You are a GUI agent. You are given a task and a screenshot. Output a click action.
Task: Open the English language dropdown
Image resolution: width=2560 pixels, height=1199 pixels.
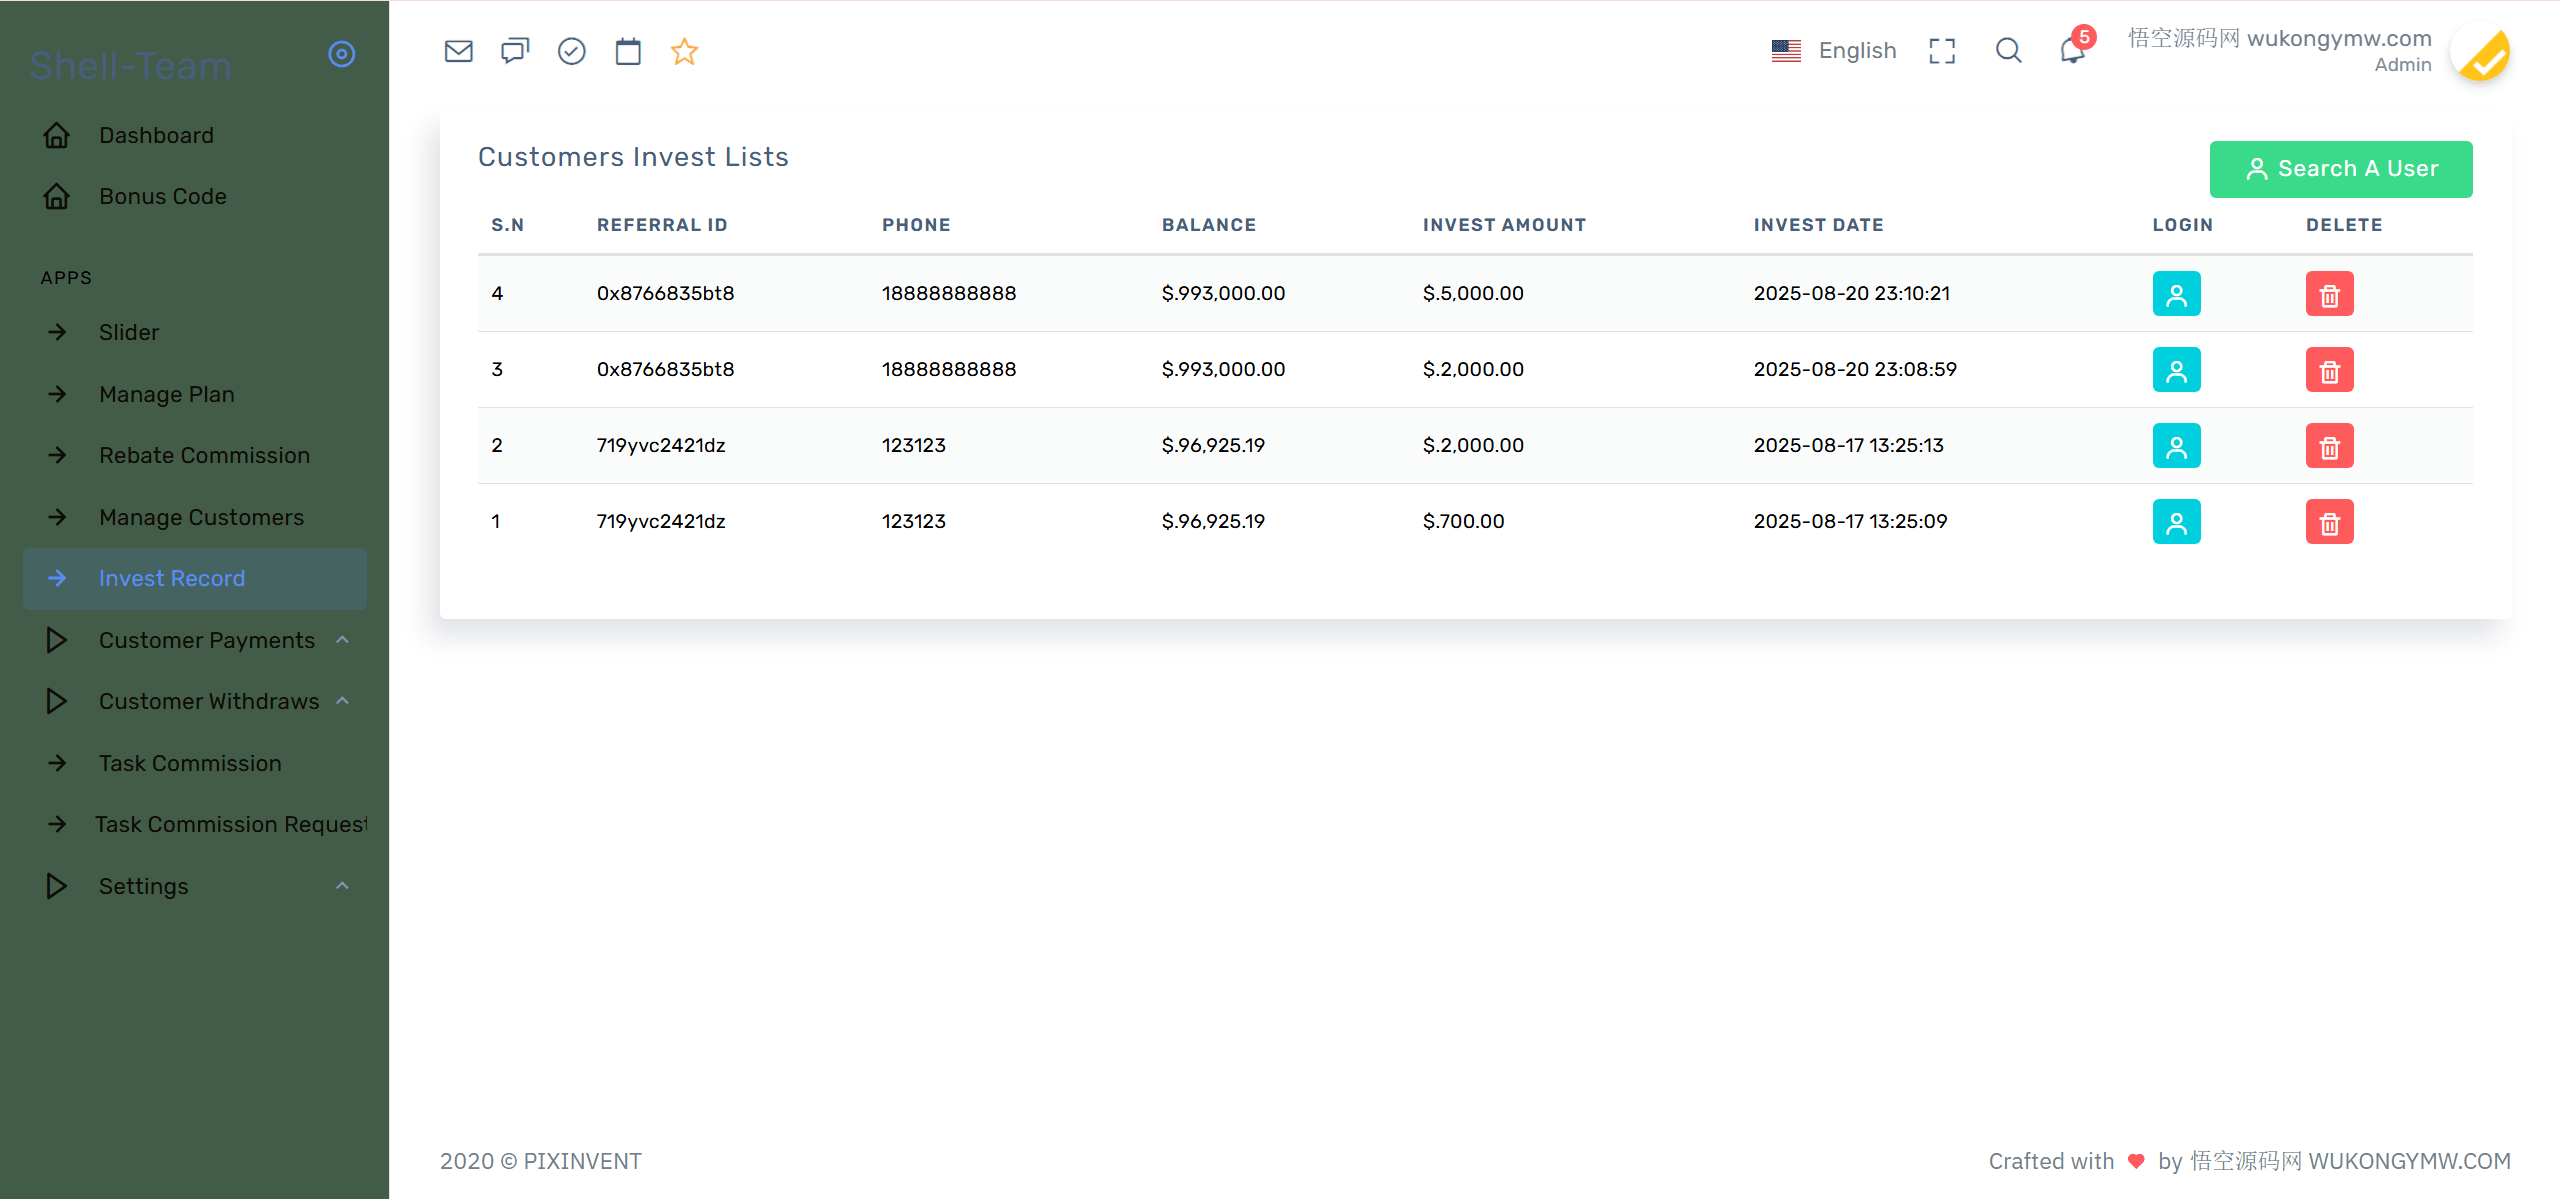(x=1834, y=51)
